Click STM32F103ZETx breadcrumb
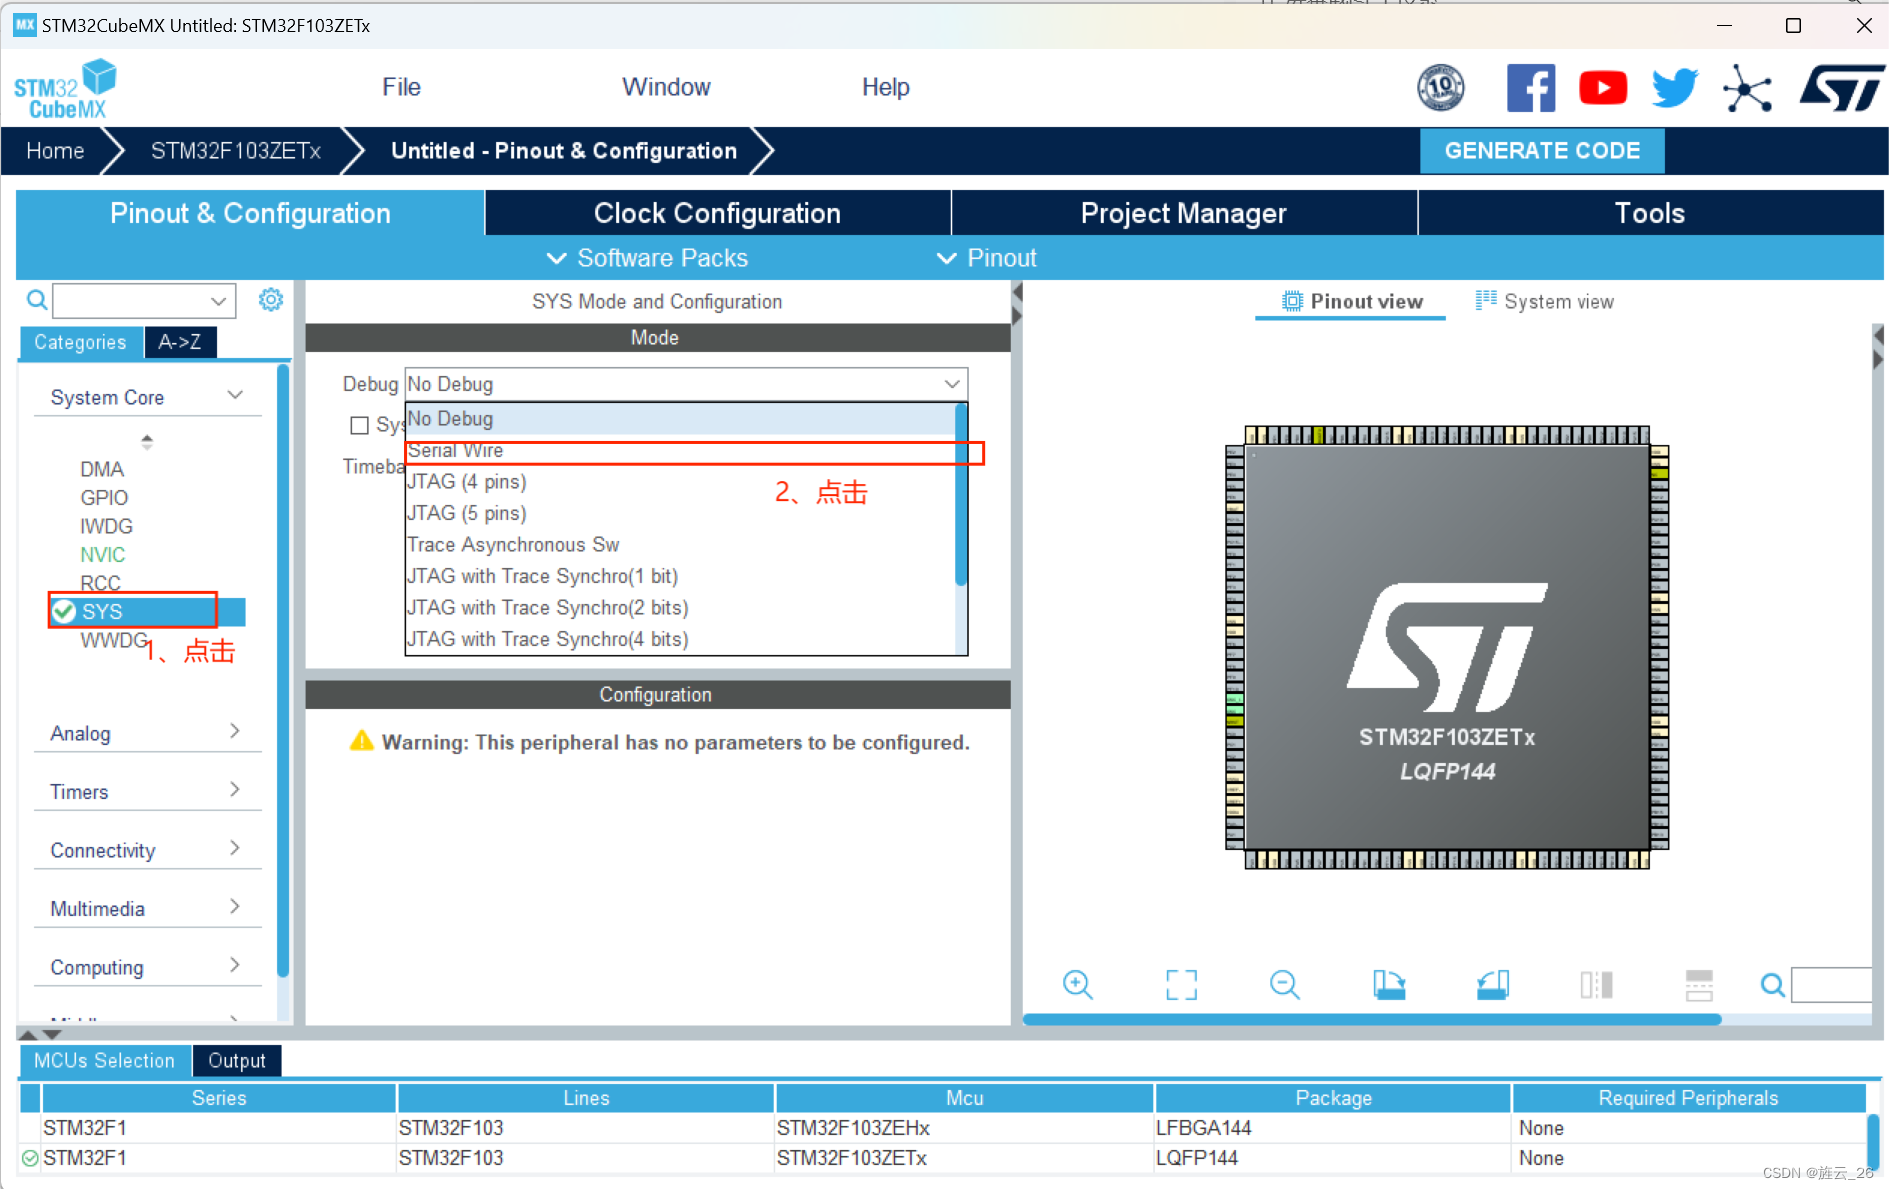 (x=235, y=151)
